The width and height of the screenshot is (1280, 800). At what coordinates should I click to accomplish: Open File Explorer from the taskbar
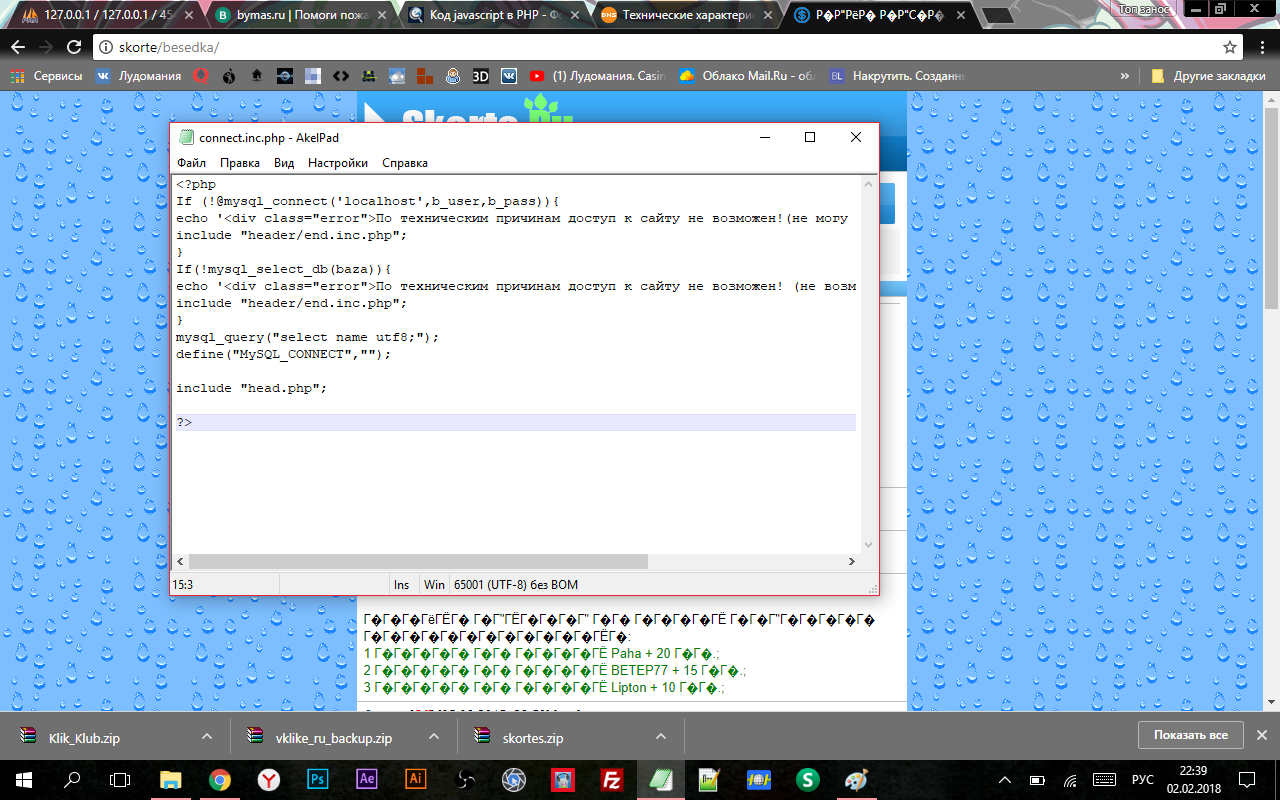click(x=171, y=780)
